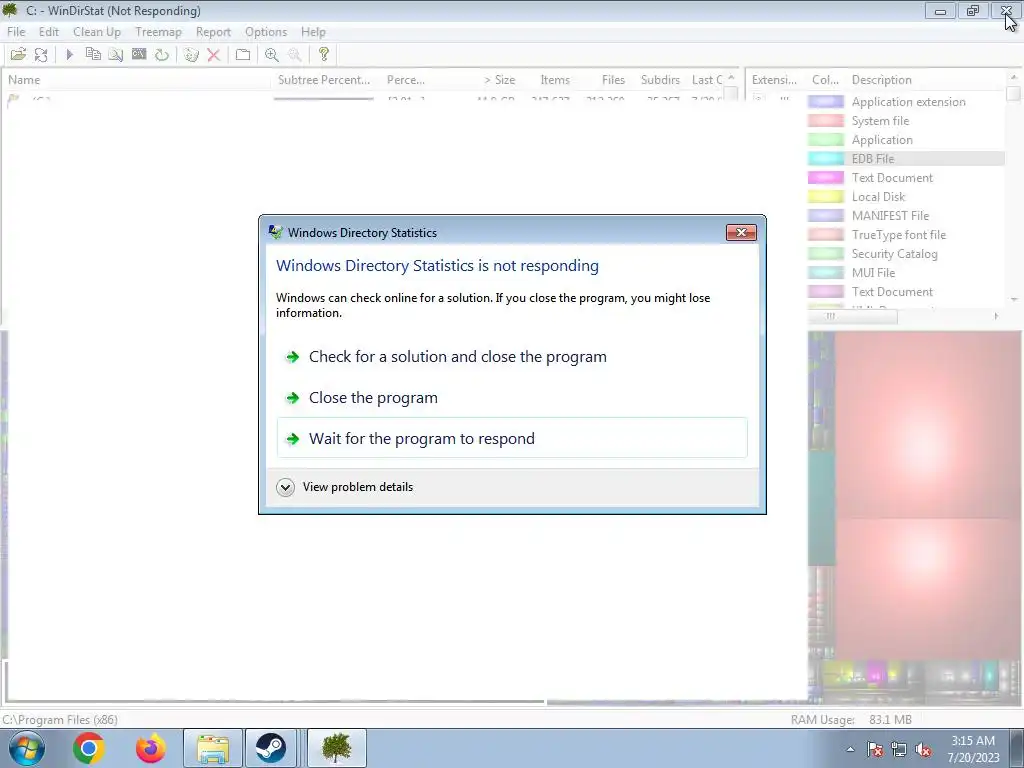Show hidden tray icons arrow
Screen dimensions: 1024x768
pos(850,750)
